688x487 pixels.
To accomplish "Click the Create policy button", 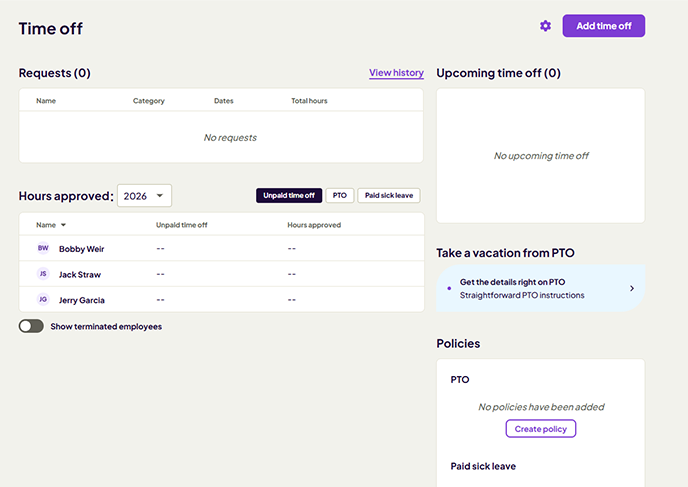I will click(x=541, y=429).
